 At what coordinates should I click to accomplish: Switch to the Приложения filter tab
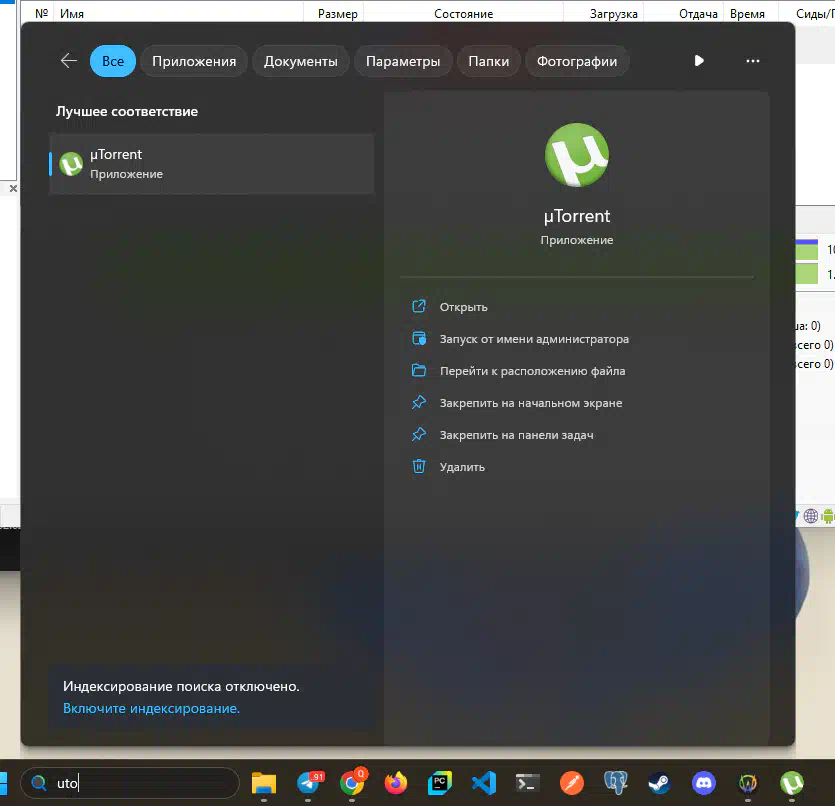pyautogui.click(x=194, y=61)
